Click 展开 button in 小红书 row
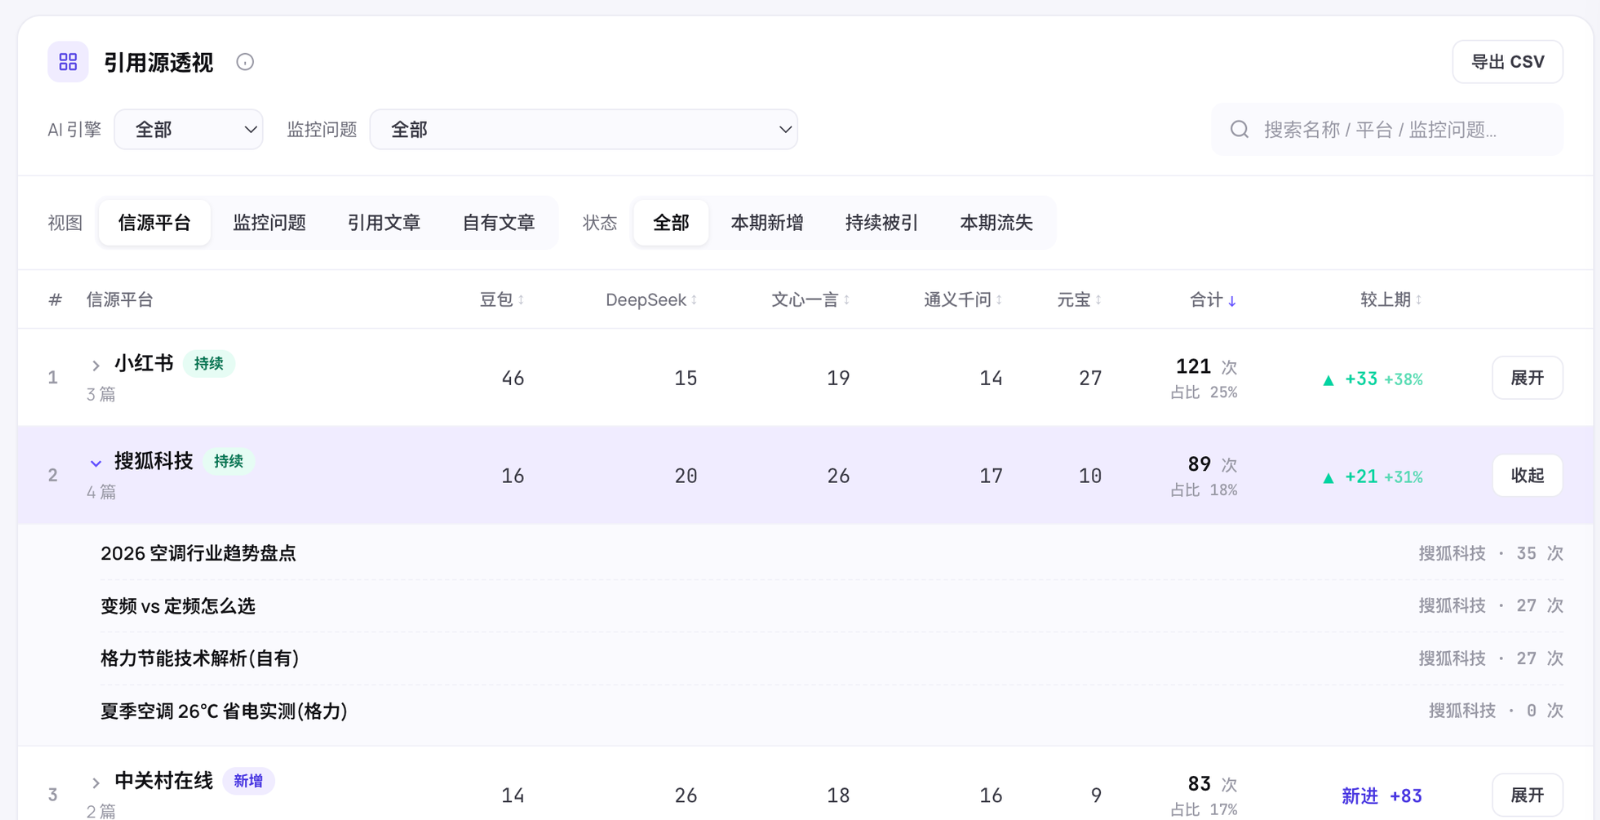The width and height of the screenshot is (1600, 820). point(1527,378)
